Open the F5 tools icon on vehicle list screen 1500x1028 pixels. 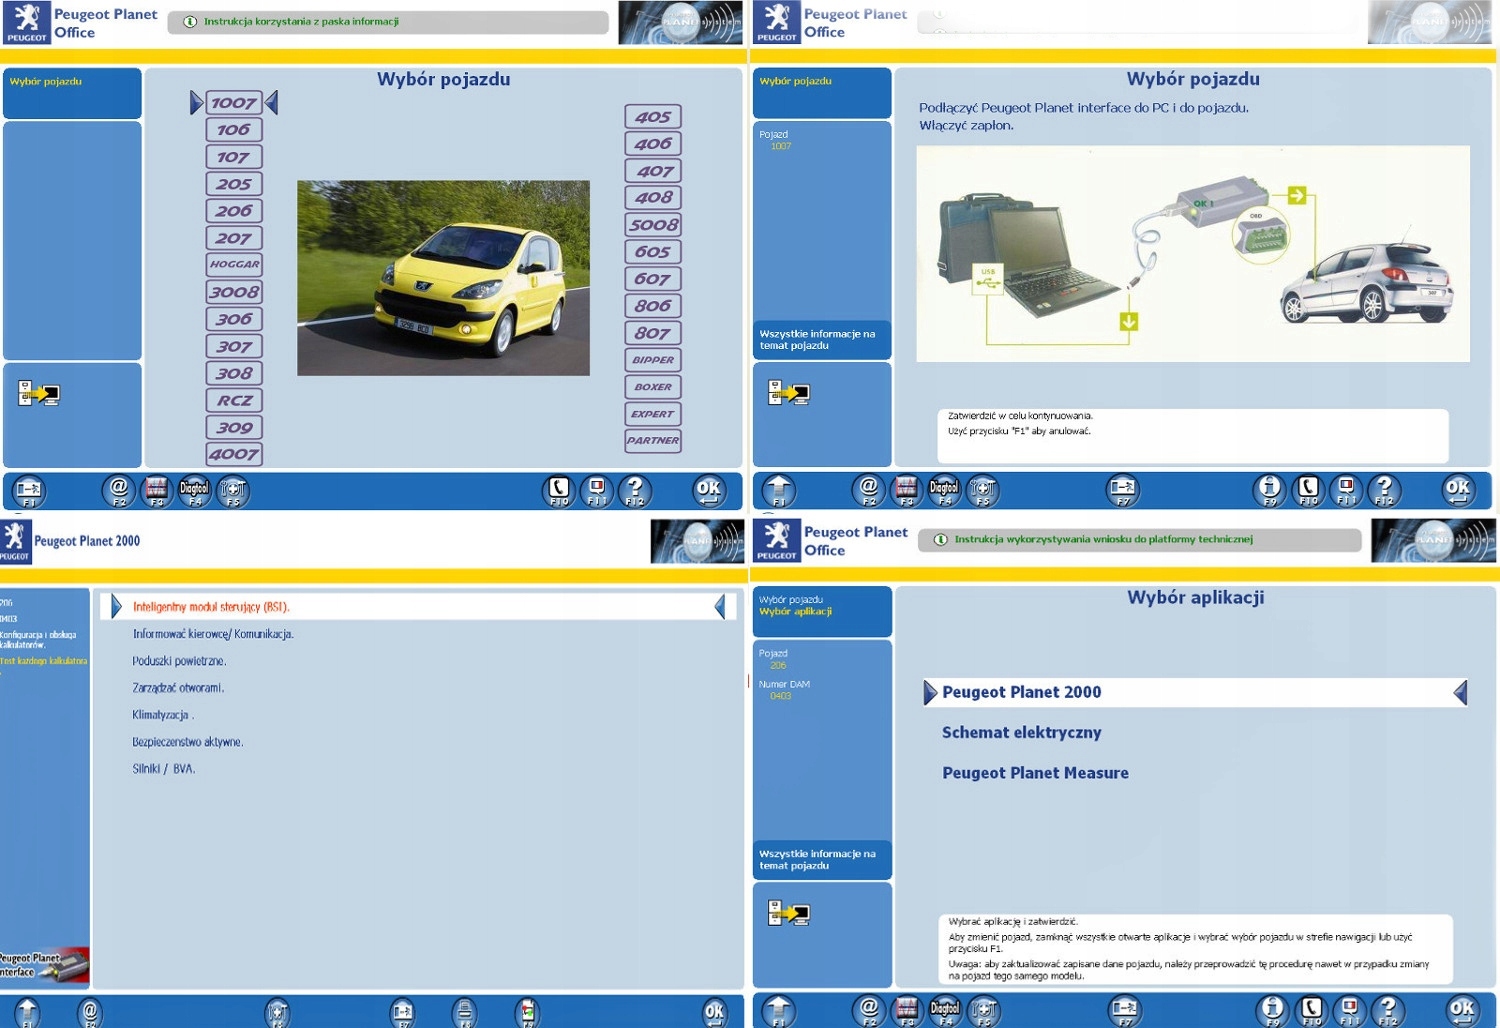click(x=232, y=490)
